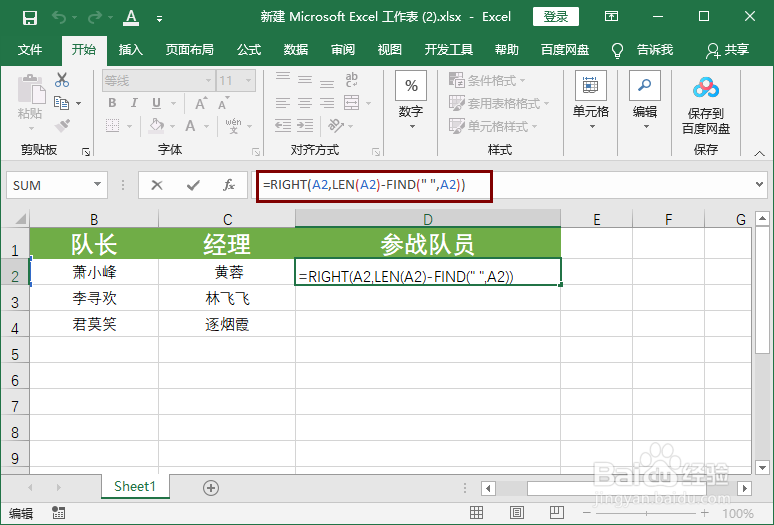Click the Decrease Indent icon
The height and width of the screenshot is (525, 774).
click(x=282, y=126)
